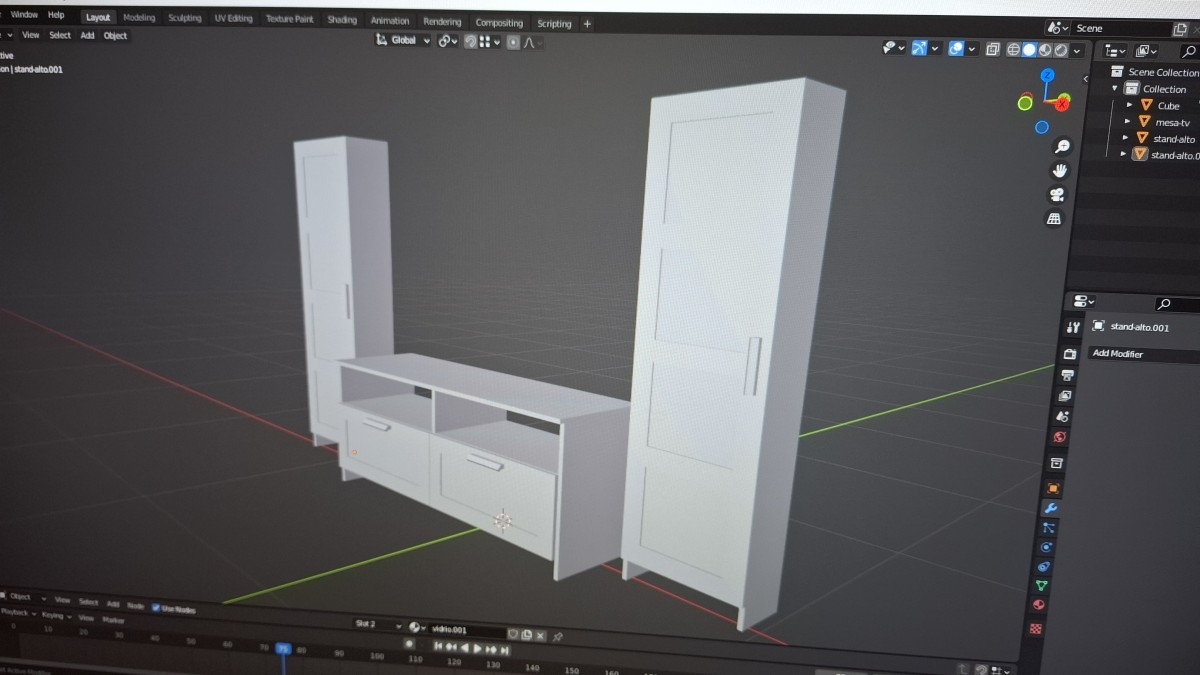Screen dimensions: 1200x675
Task: Toggle camera view with the camera icon
Action: [1057, 194]
